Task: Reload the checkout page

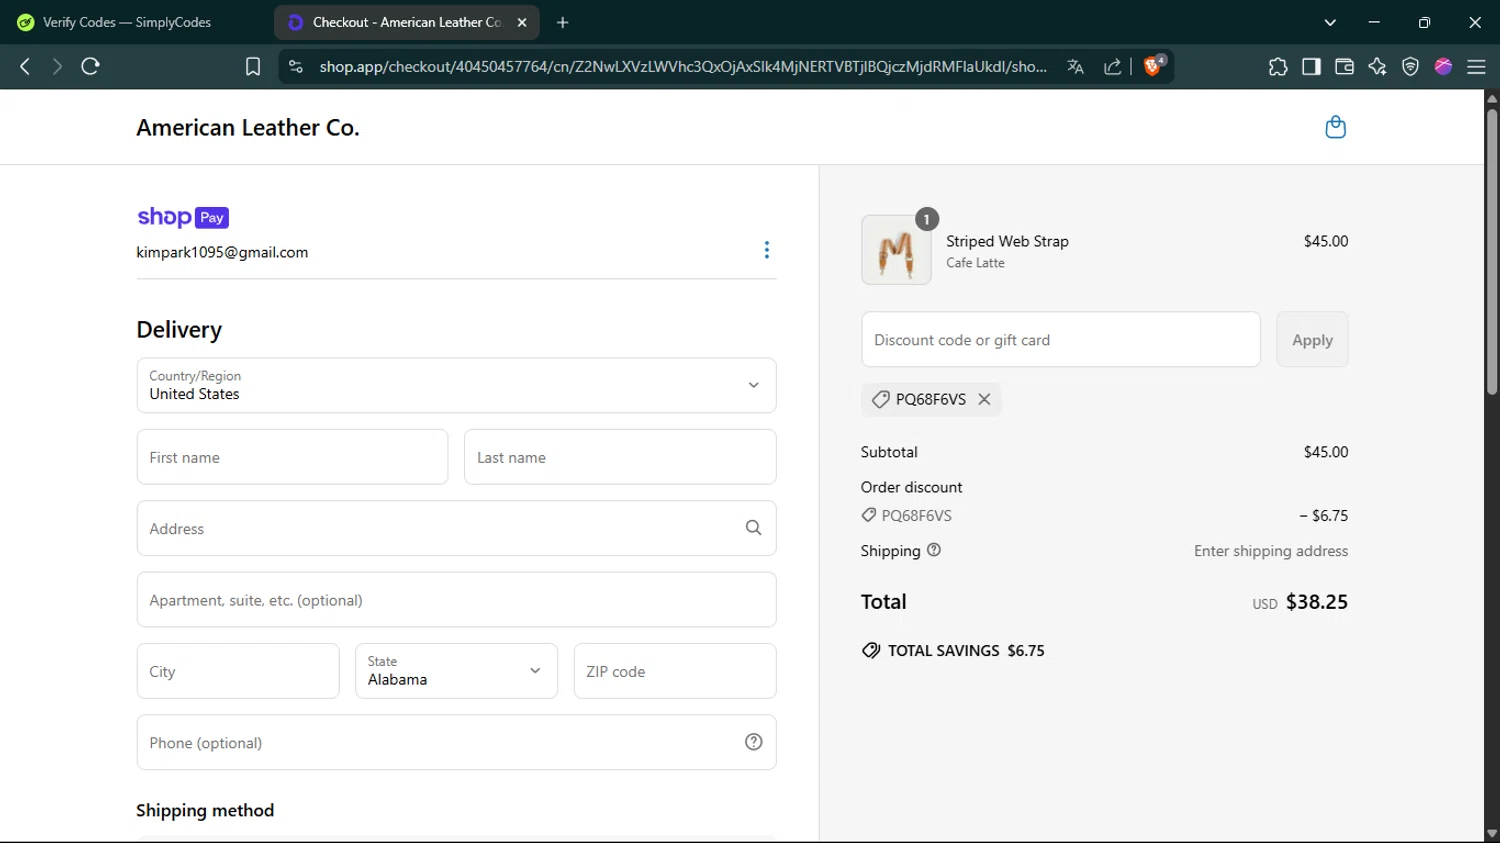Action: click(x=90, y=66)
